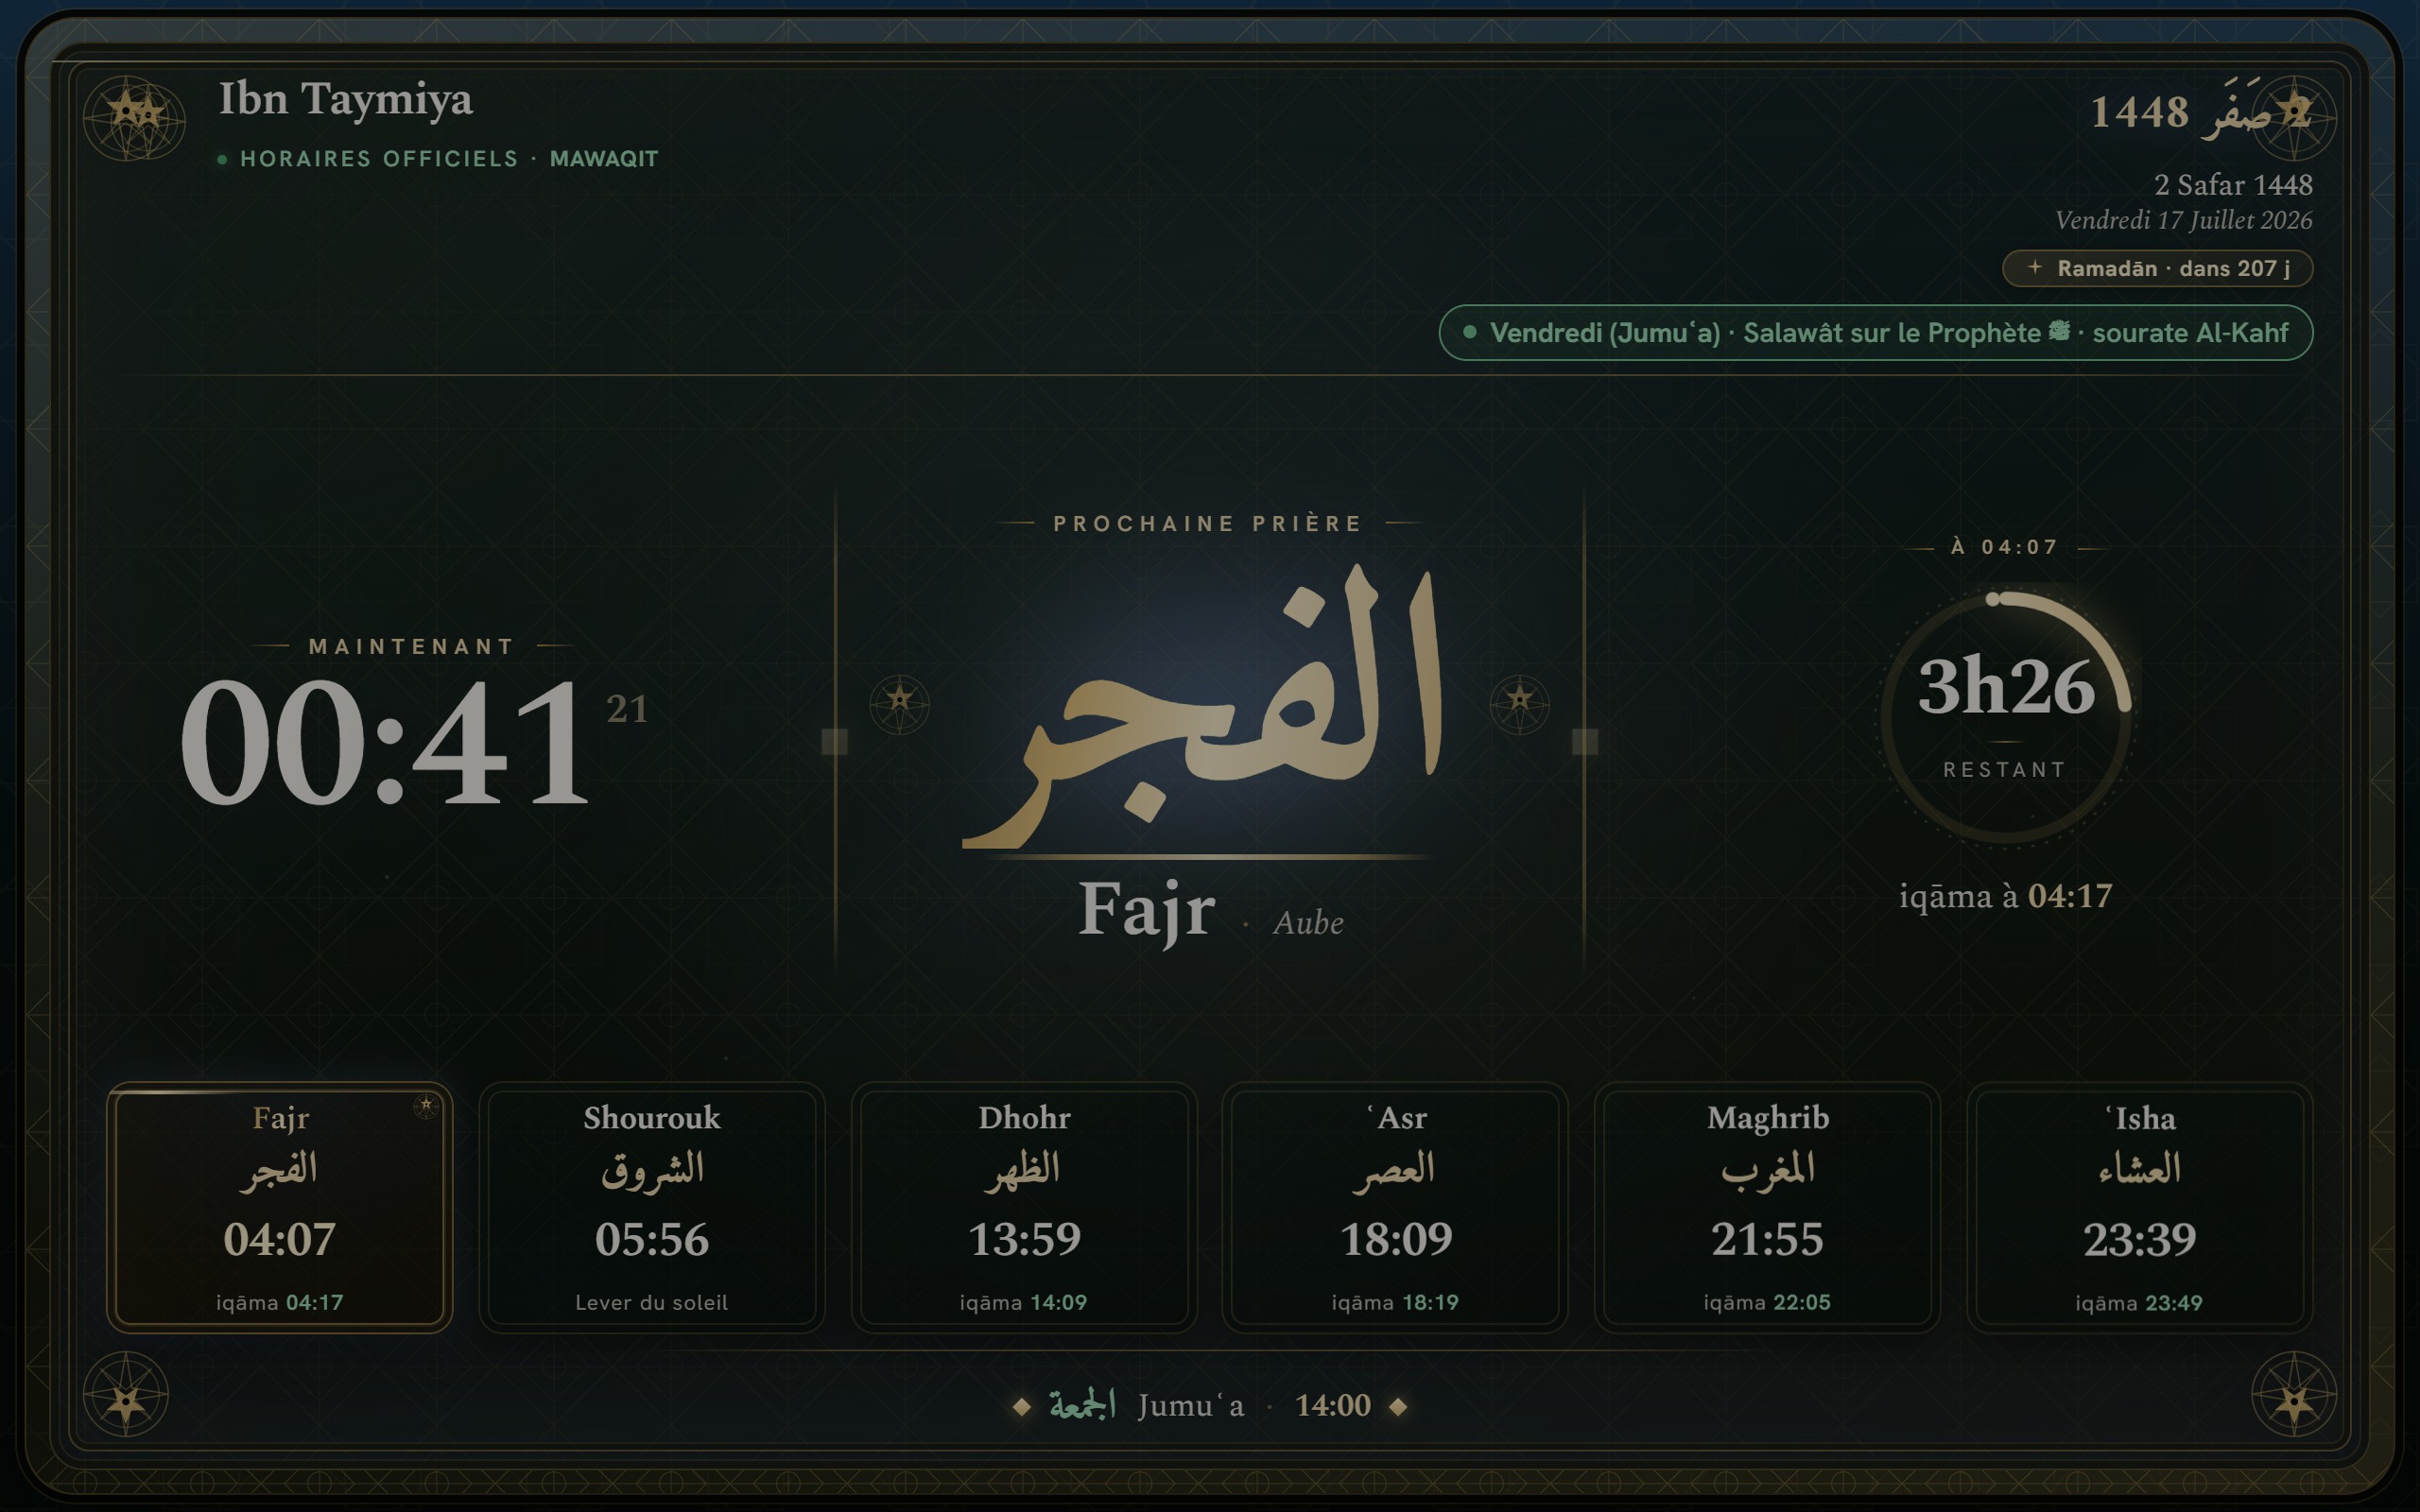
Task: Click PROCHAINE PRIÈRE heading
Action: click(x=1208, y=524)
